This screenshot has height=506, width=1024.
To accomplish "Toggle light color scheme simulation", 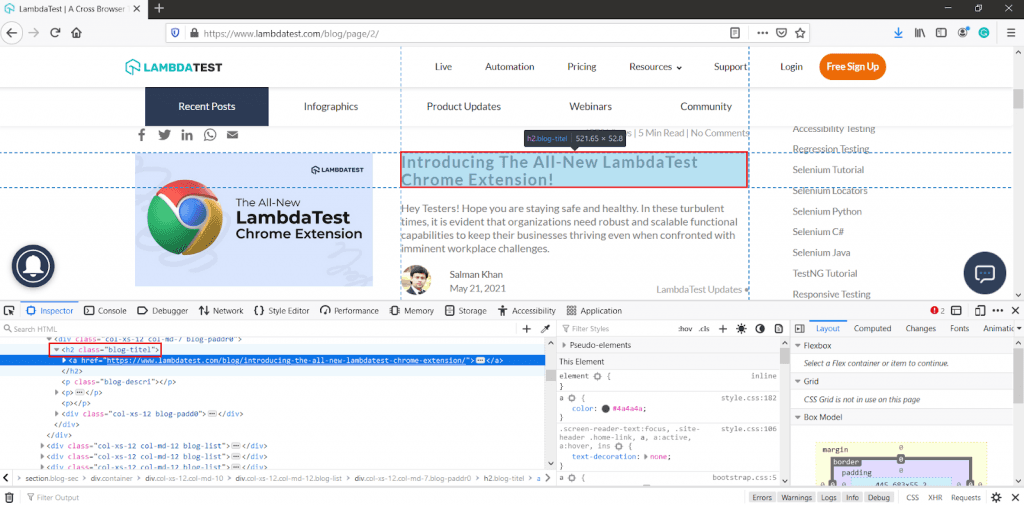I will [x=741, y=328].
